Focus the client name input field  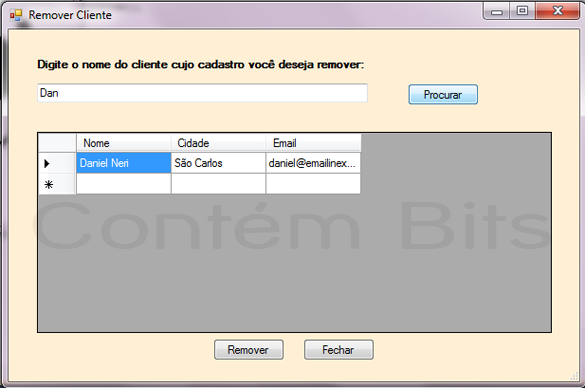[x=202, y=93]
